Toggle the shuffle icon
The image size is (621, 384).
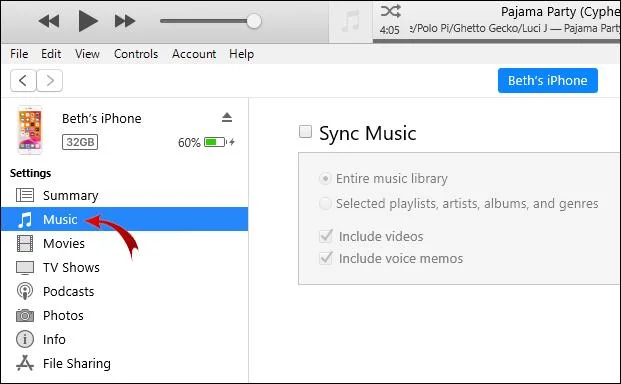391,11
